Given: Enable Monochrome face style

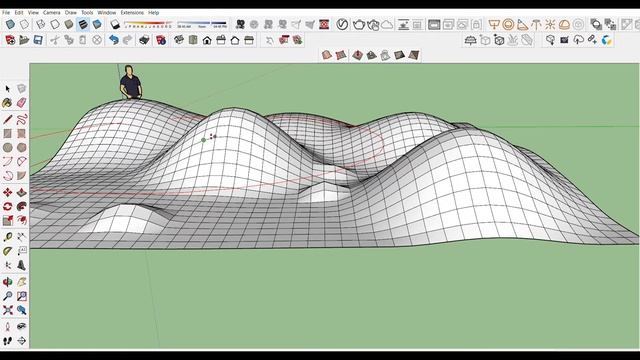Looking at the screenshot, I should [97, 24].
